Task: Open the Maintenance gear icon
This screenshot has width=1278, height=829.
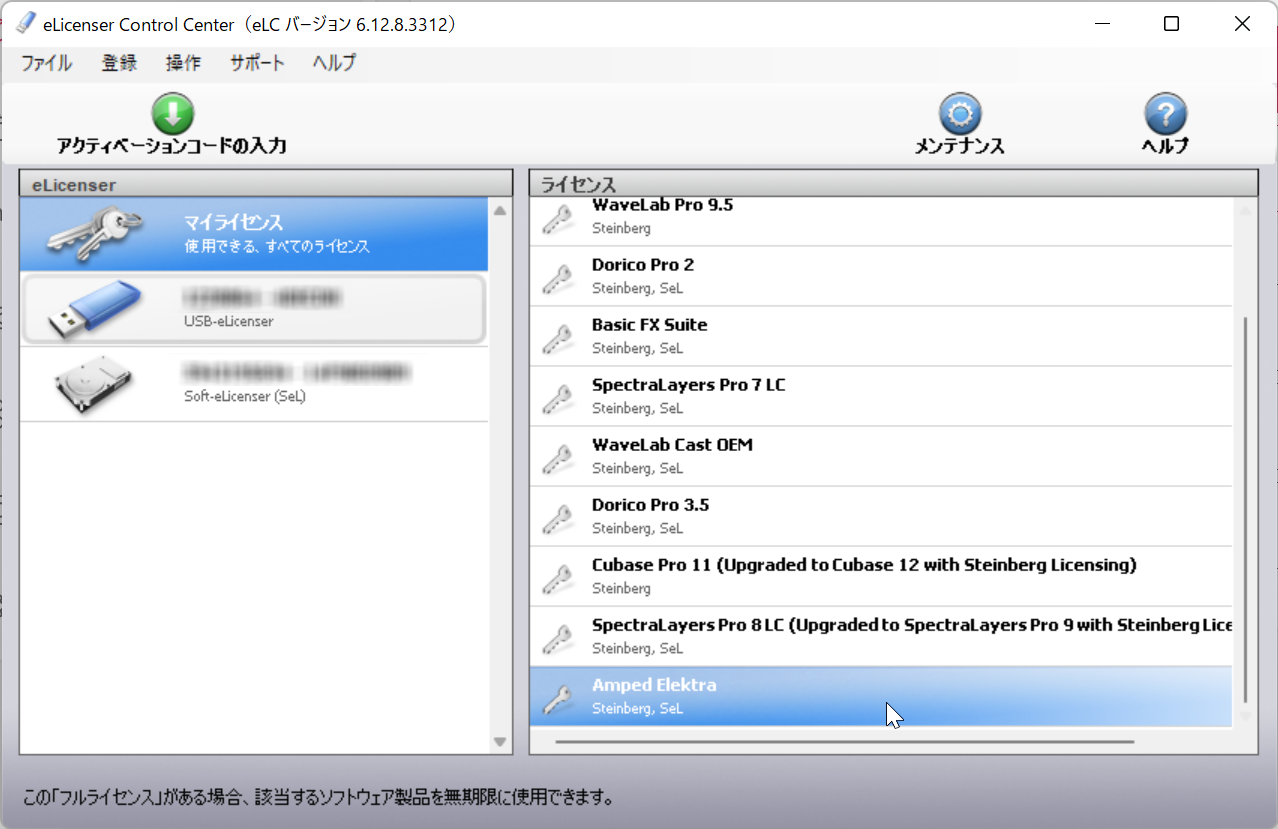Action: 960,114
